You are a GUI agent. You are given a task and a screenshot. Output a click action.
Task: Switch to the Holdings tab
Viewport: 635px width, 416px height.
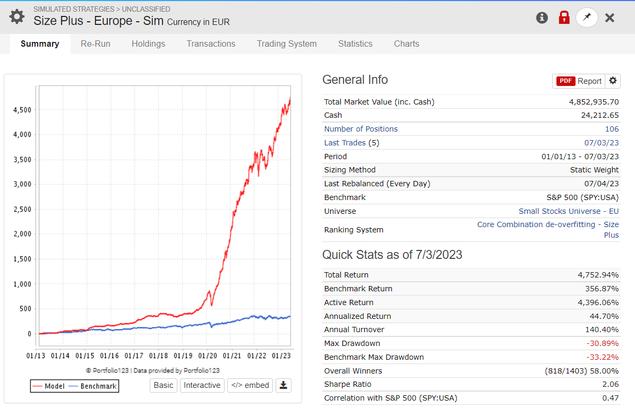148,44
